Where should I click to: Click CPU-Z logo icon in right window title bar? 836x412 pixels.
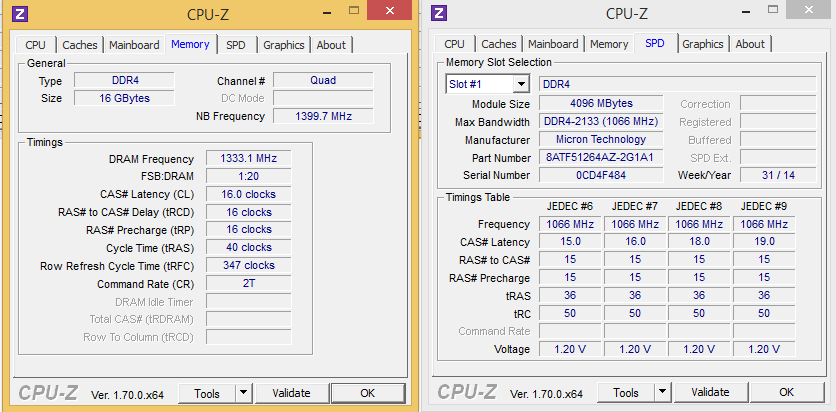pyautogui.click(x=439, y=13)
